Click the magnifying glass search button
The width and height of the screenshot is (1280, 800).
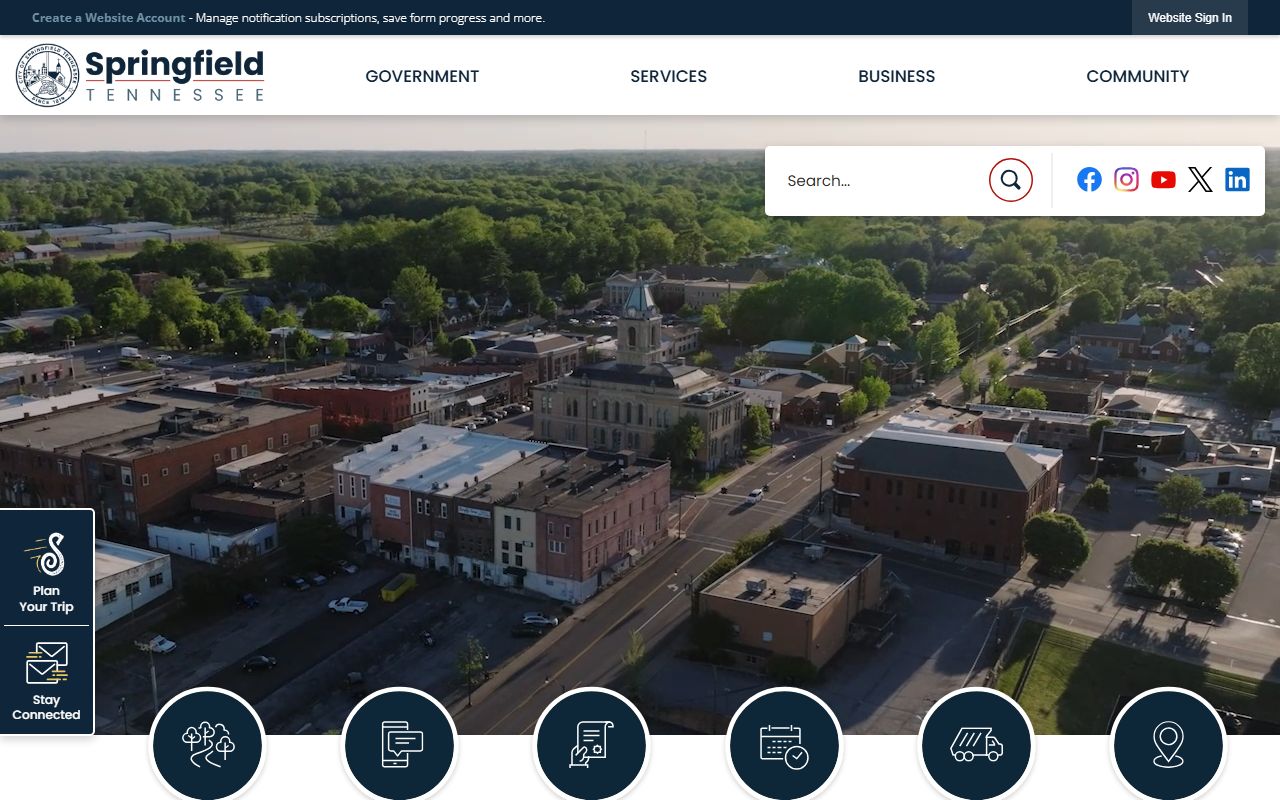[x=1010, y=180]
